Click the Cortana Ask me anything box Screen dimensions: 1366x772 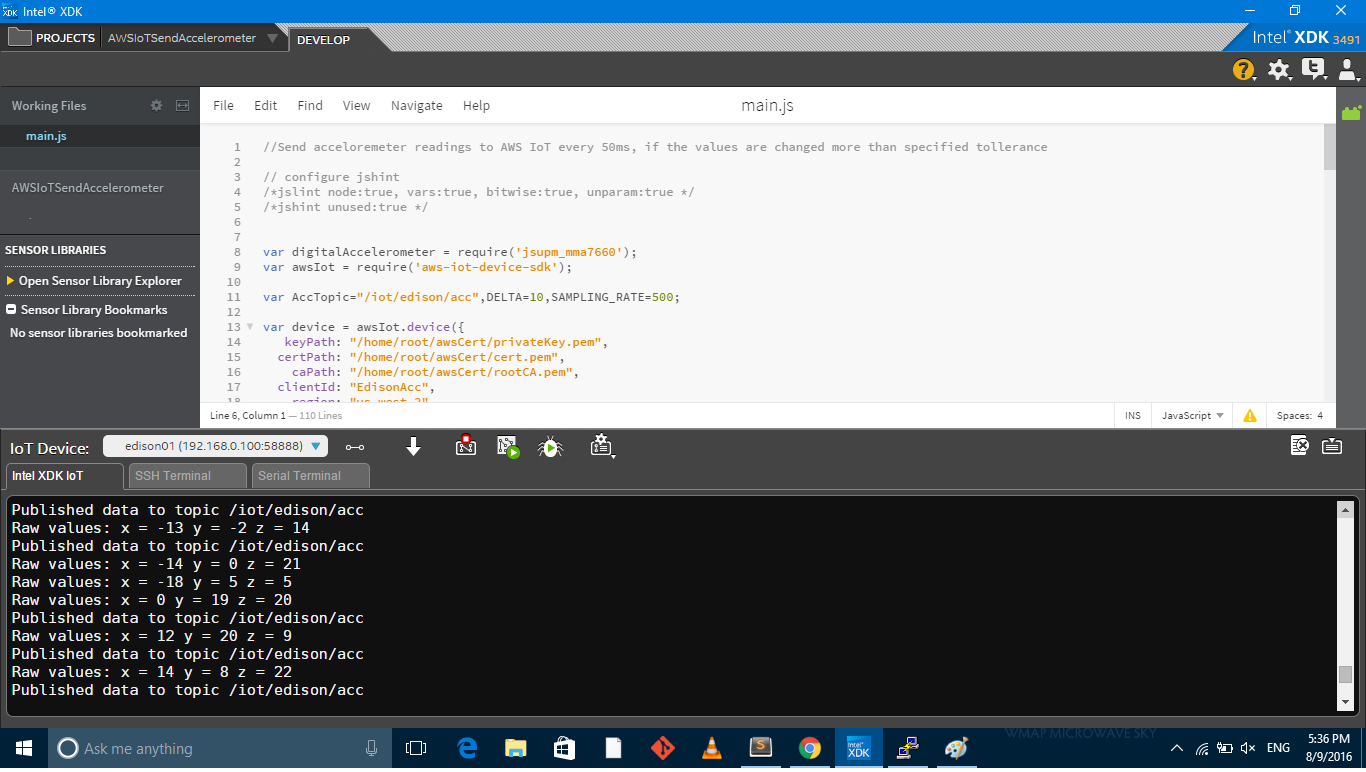coord(221,748)
